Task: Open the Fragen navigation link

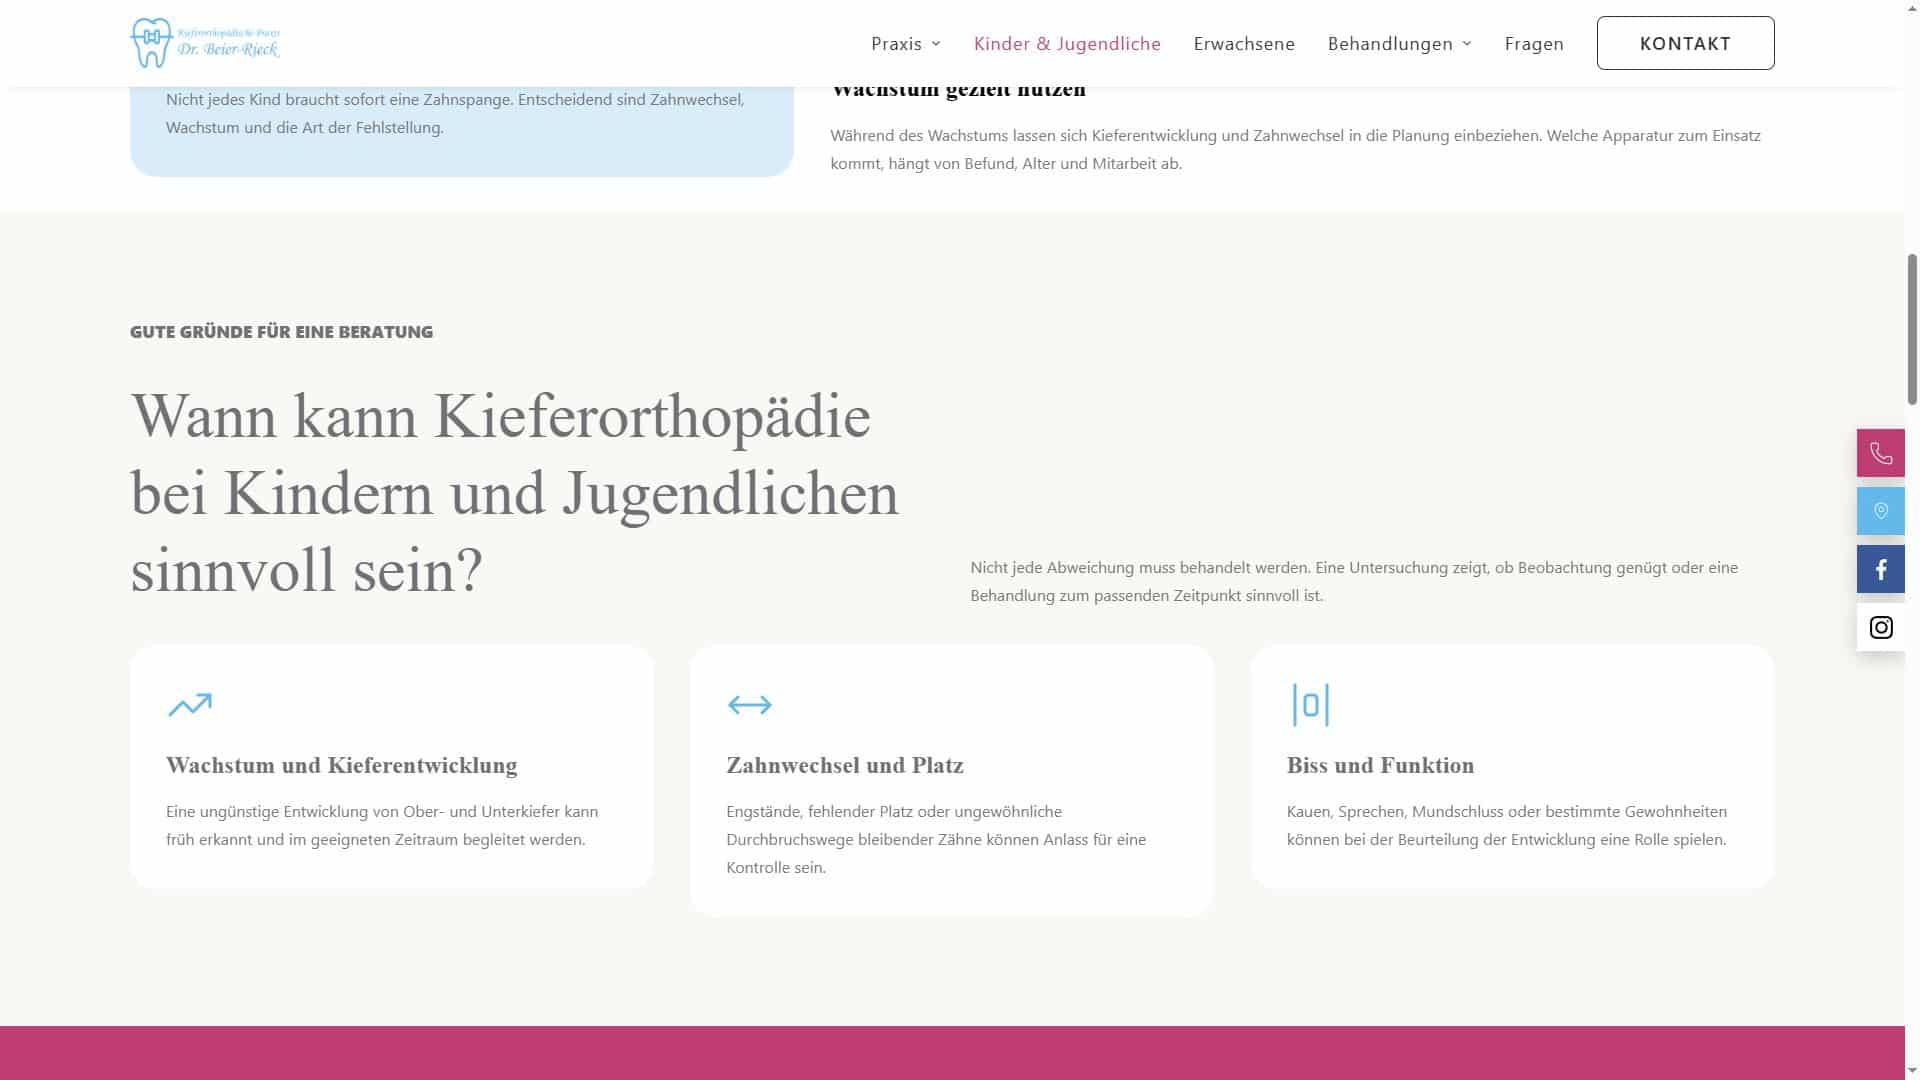Action: [1534, 43]
